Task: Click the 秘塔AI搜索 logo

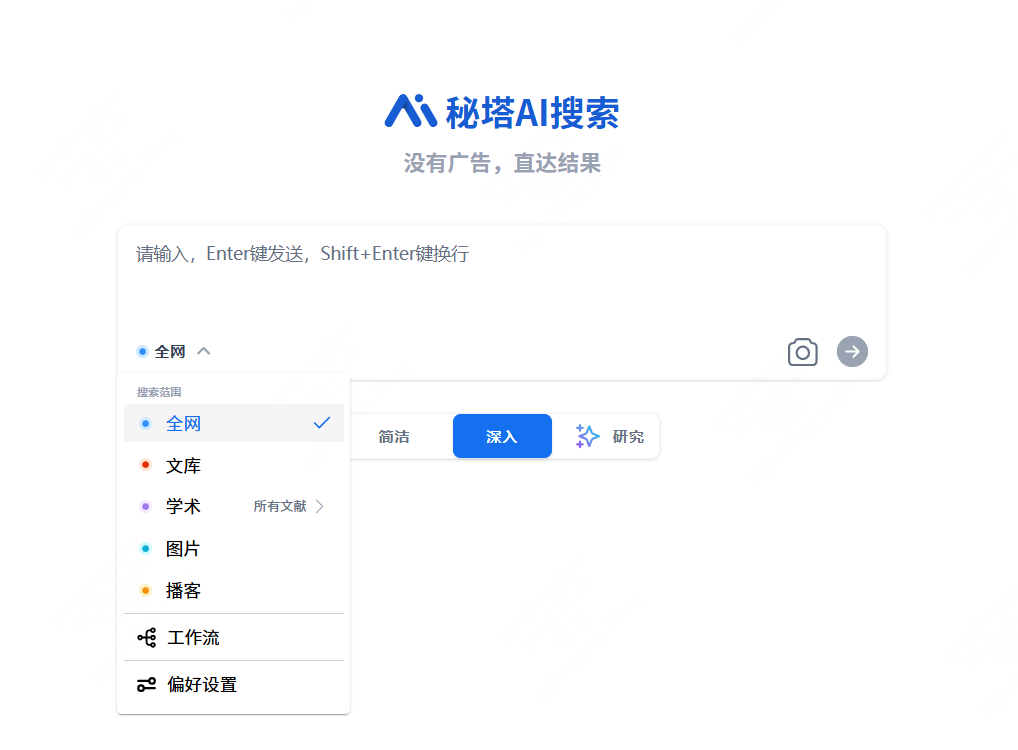Action: point(501,112)
